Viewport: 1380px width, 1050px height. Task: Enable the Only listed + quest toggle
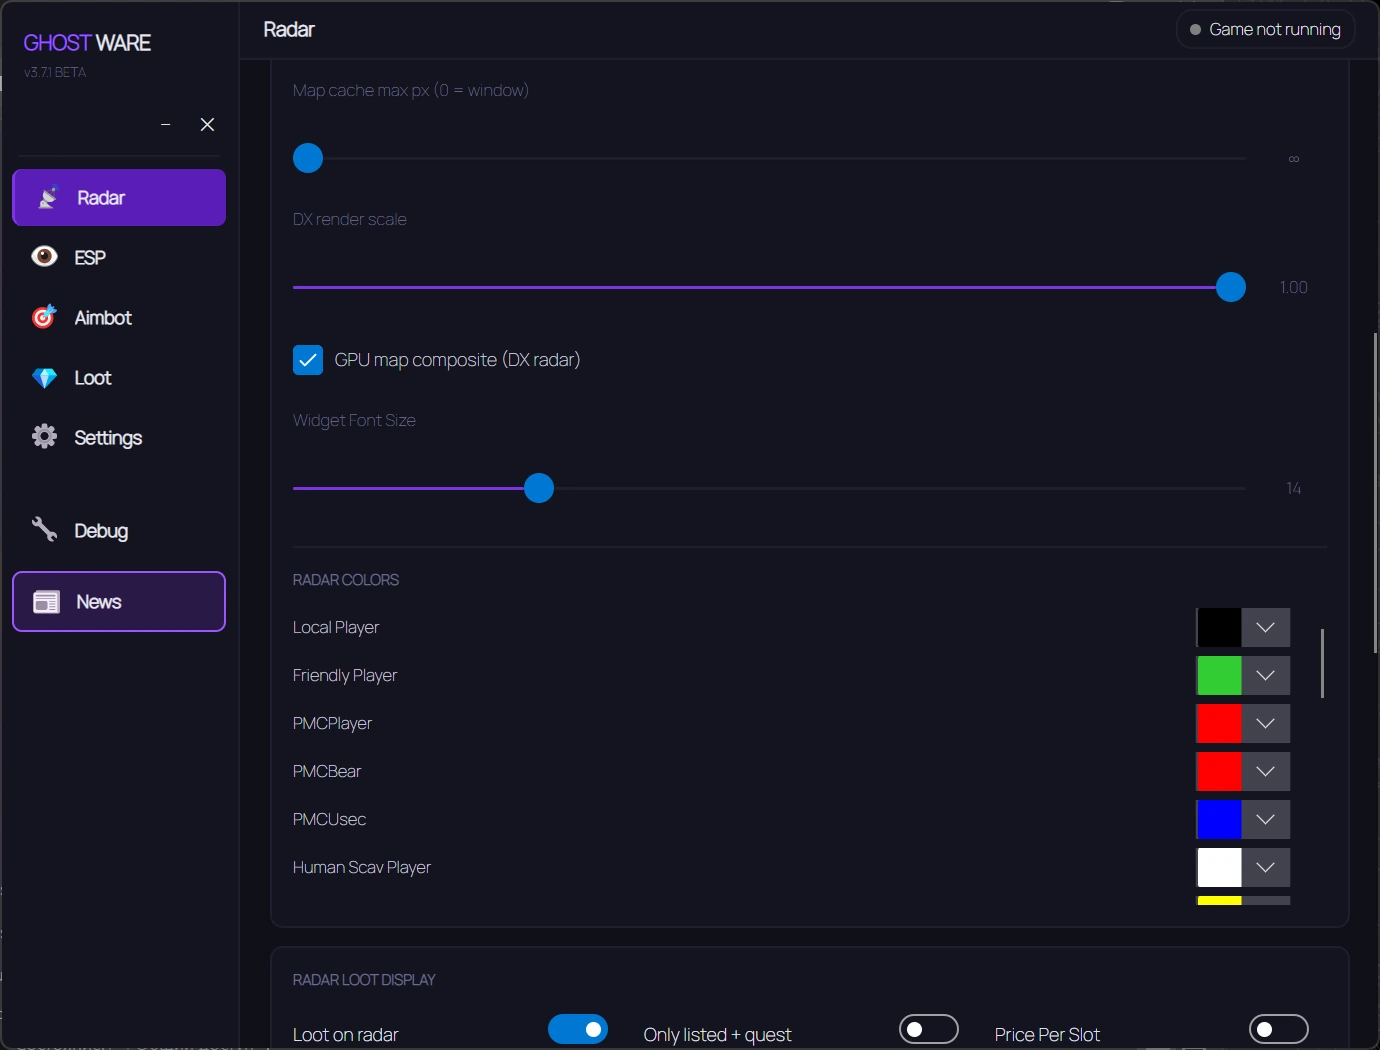[x=929, y=1029]
